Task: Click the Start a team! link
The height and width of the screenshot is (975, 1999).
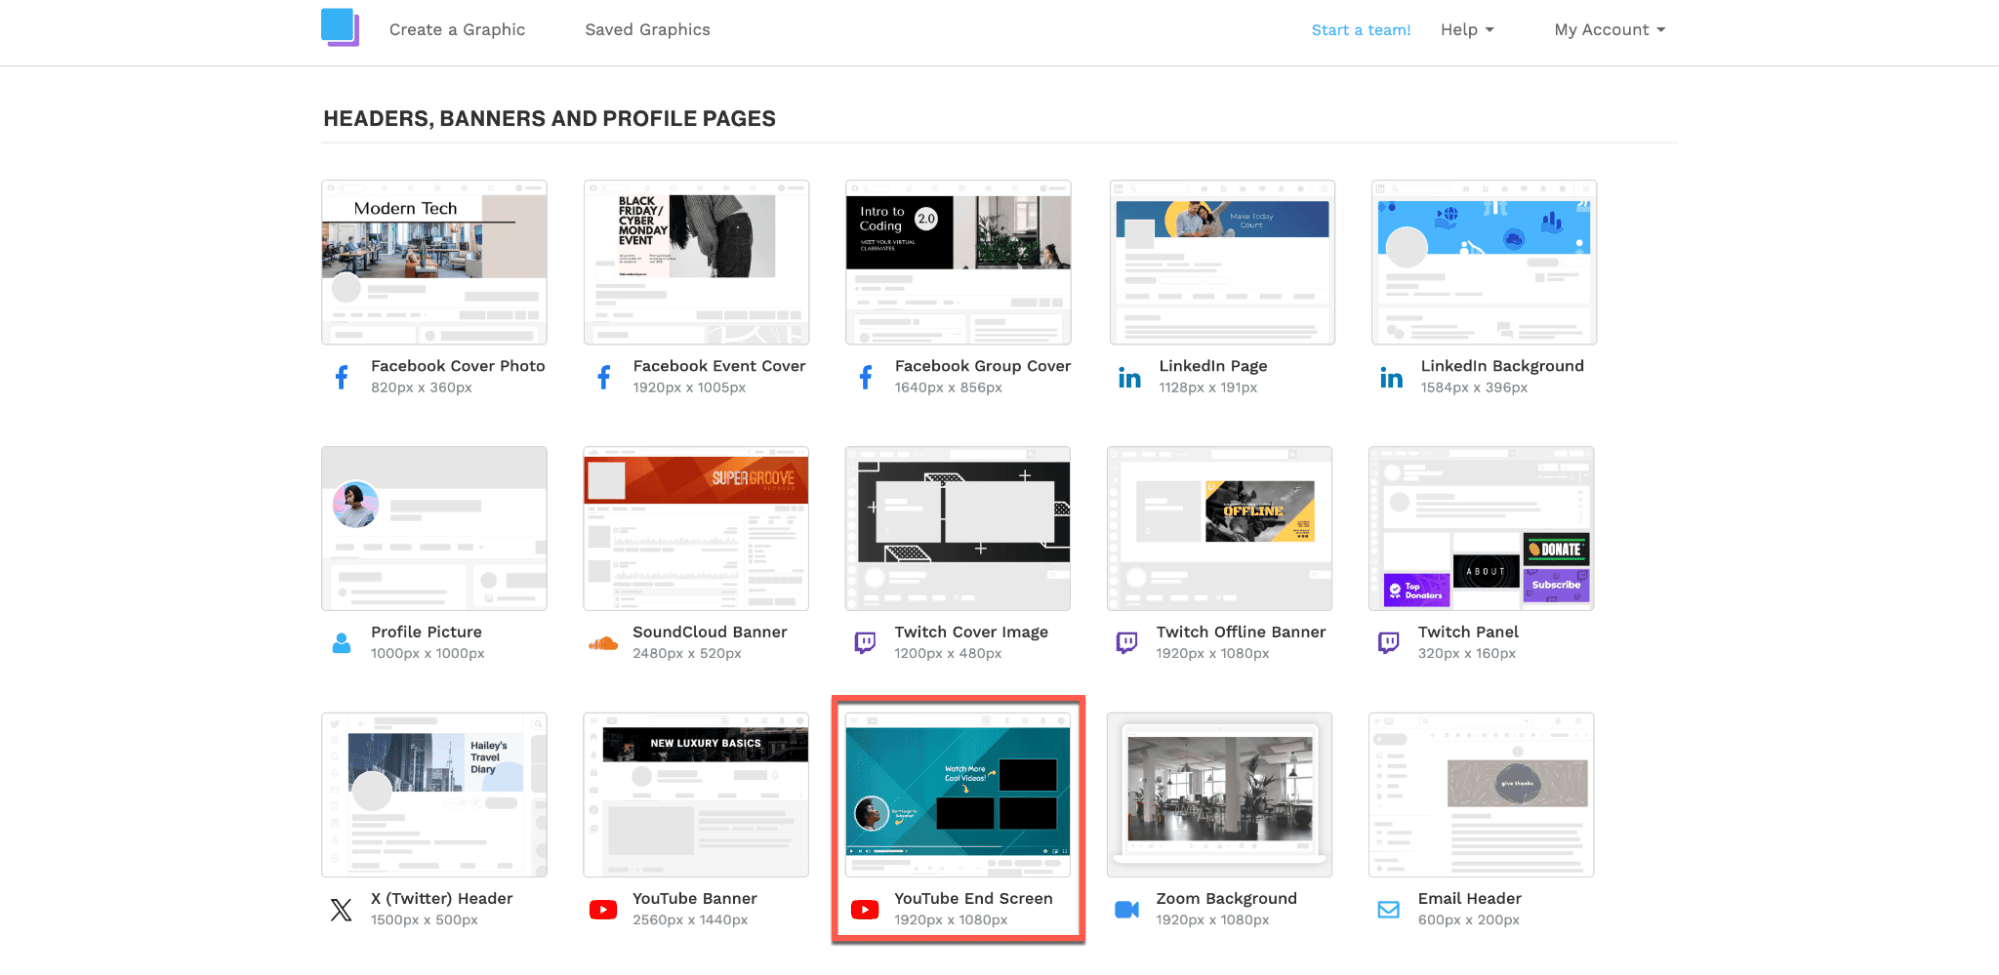Action: coord(1361,30)
